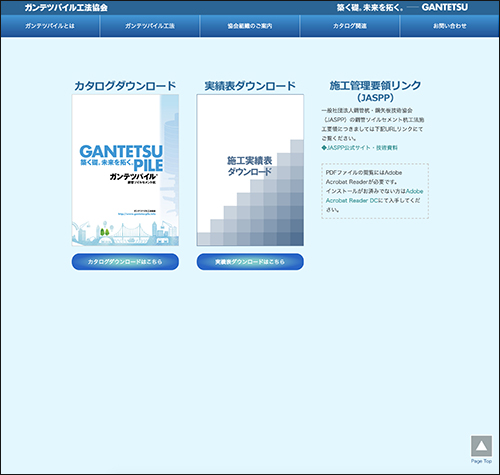Click the カタログダウンロードはこちら button
Viewport: 500px width, 475px height.
pyautogui.click(x=125, y=262)
